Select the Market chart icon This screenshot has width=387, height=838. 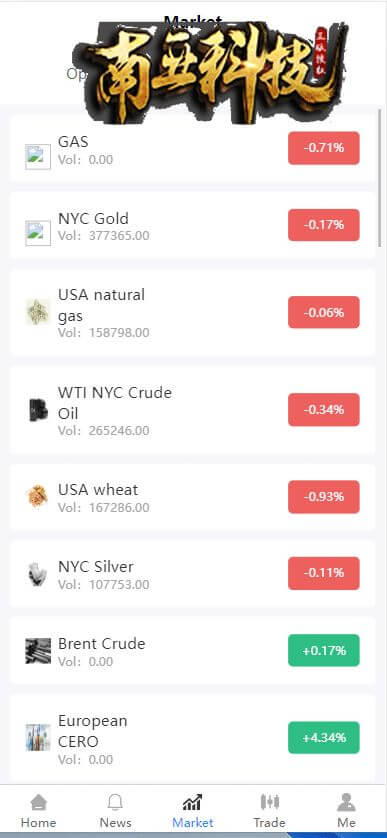192,802
